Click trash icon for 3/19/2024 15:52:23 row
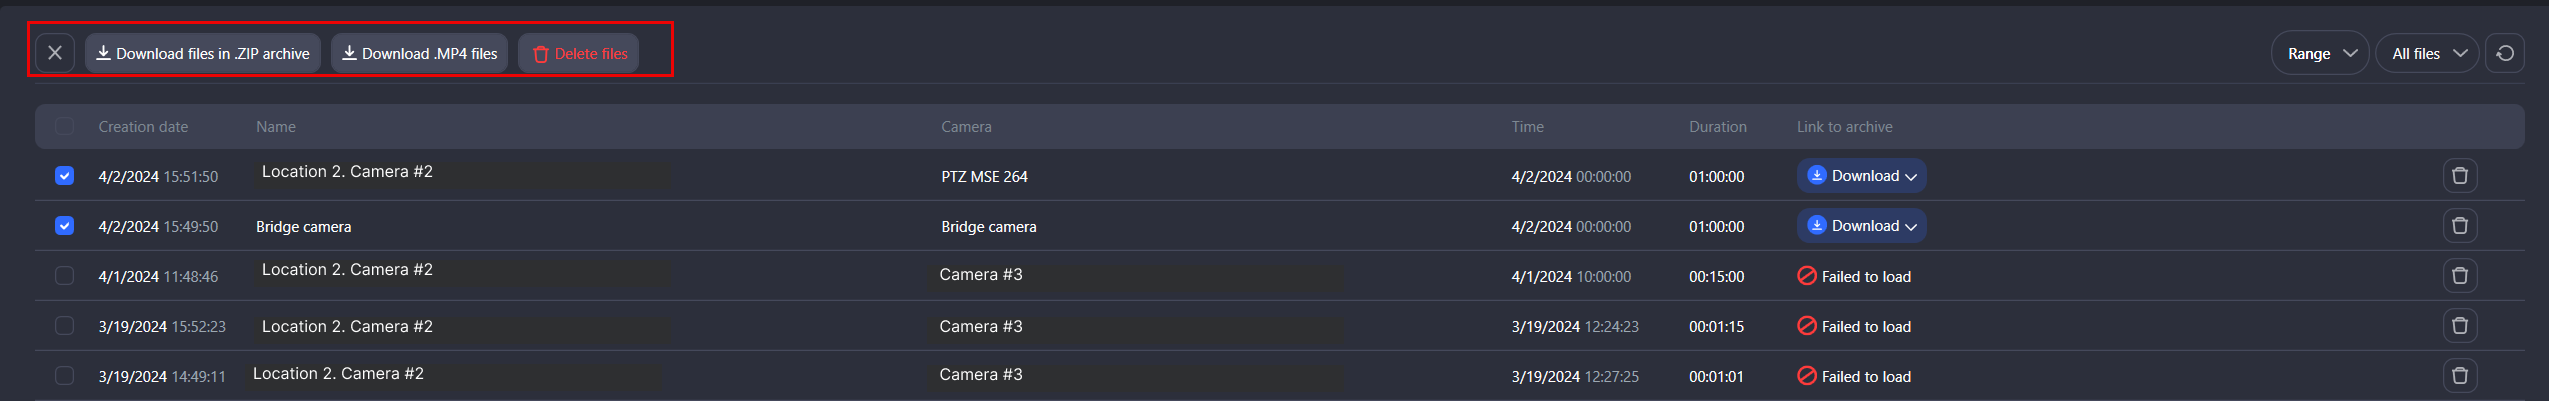 pyautogui.click(x=2460, y=326)
